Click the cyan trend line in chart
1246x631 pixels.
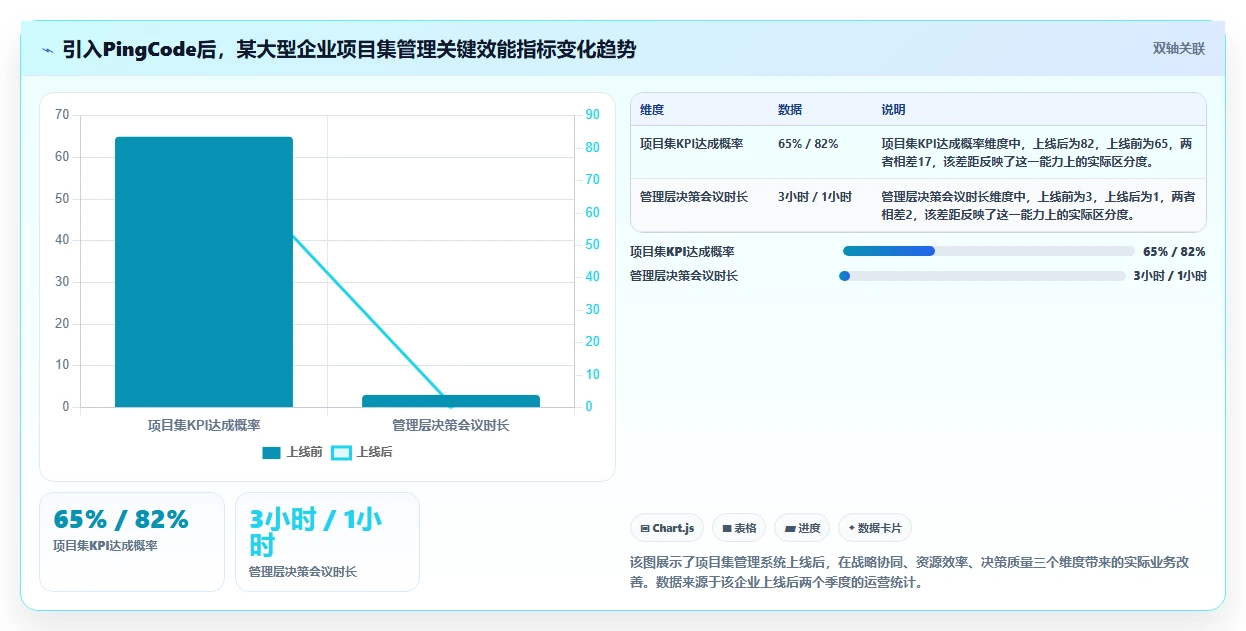pyautogui.click(x=370, y=317)
